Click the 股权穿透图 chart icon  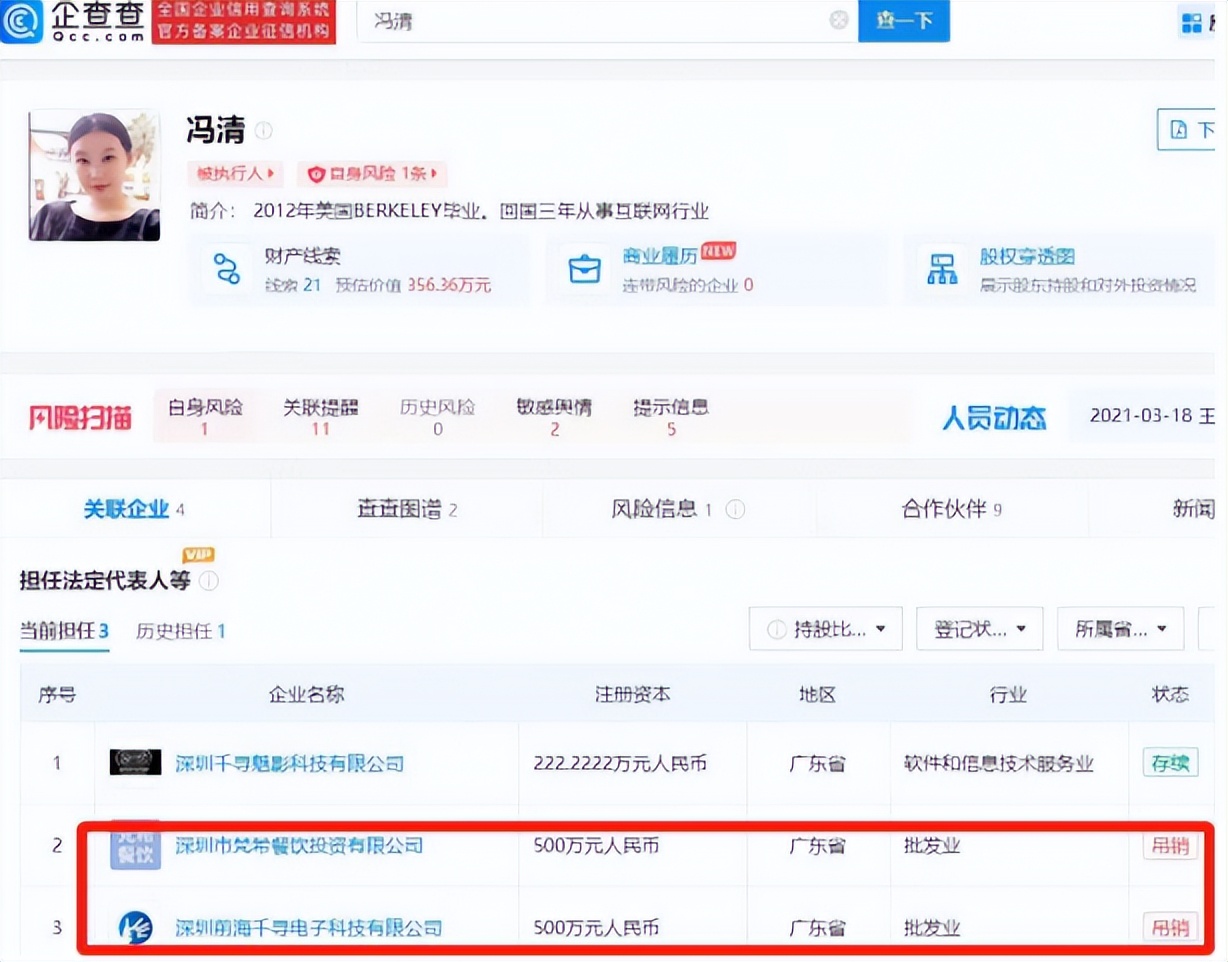pyautogui.click(x=944, y=268)
